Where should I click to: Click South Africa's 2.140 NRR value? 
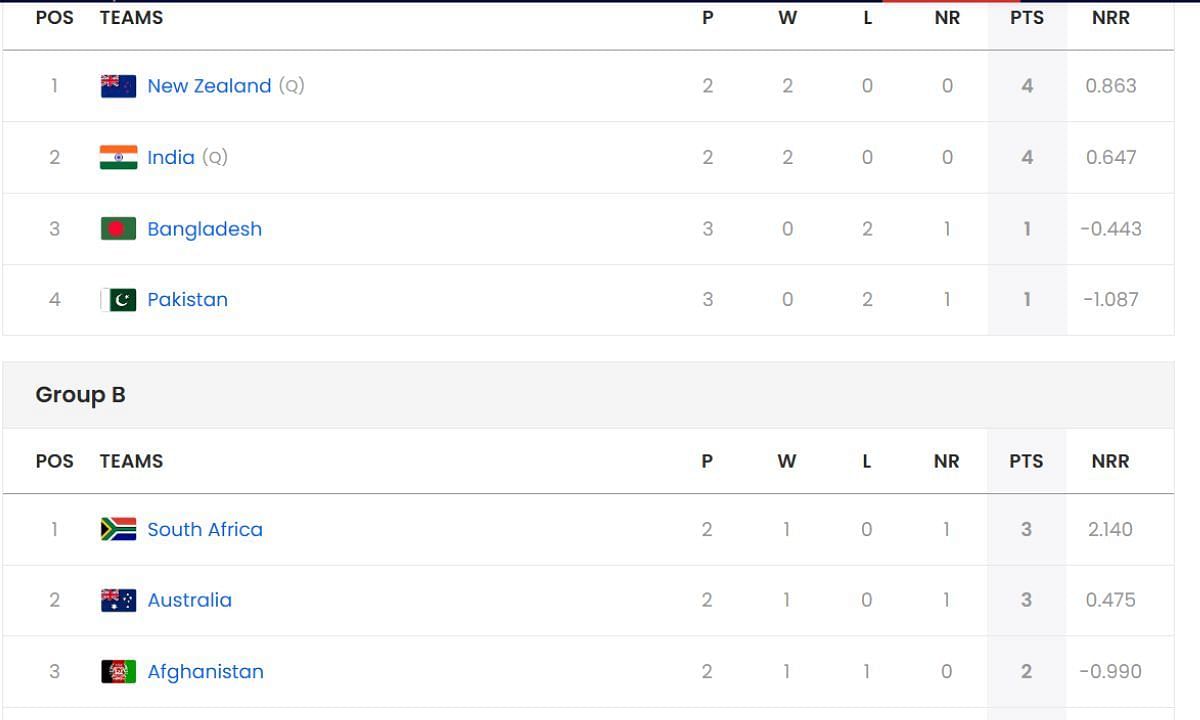pos(1110,529)
